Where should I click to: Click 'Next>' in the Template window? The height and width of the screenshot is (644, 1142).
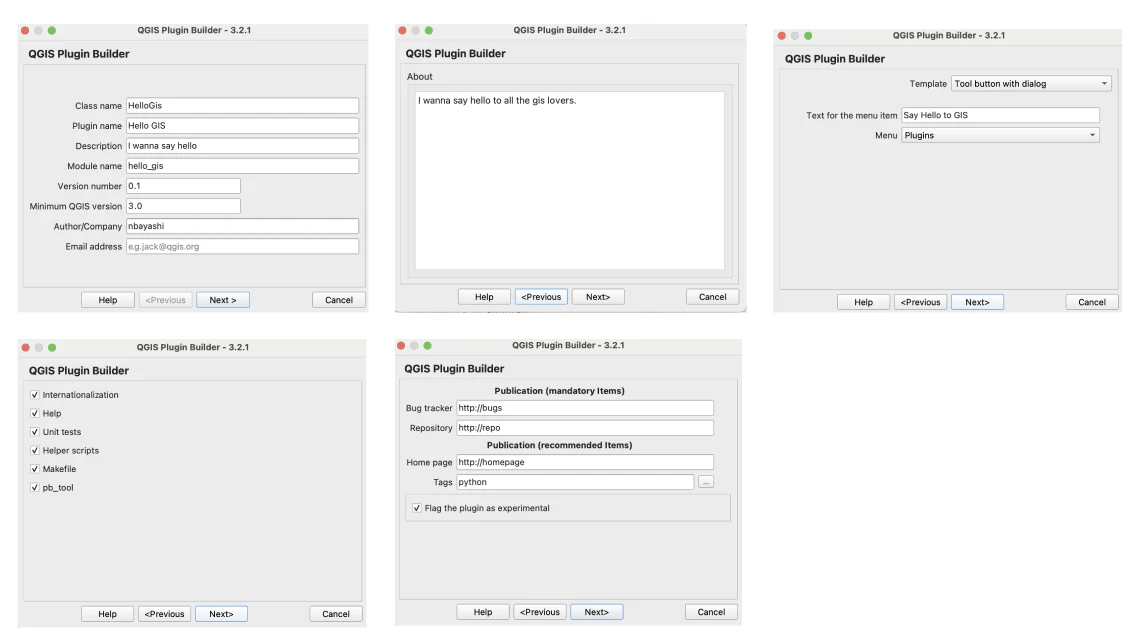point(977,302)
